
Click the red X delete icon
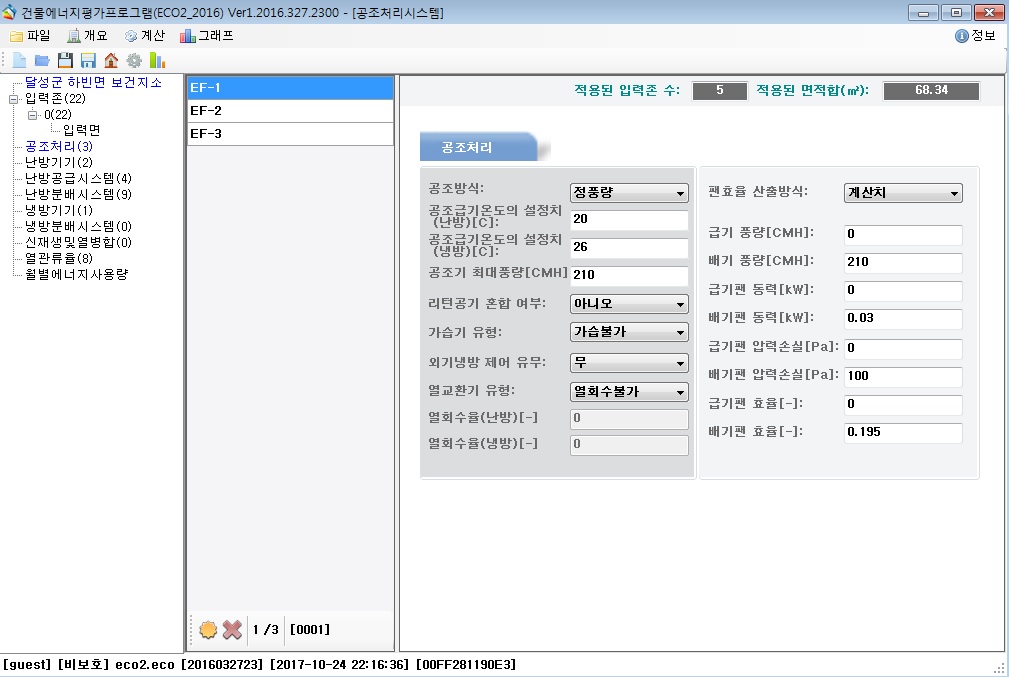(232, 630)
